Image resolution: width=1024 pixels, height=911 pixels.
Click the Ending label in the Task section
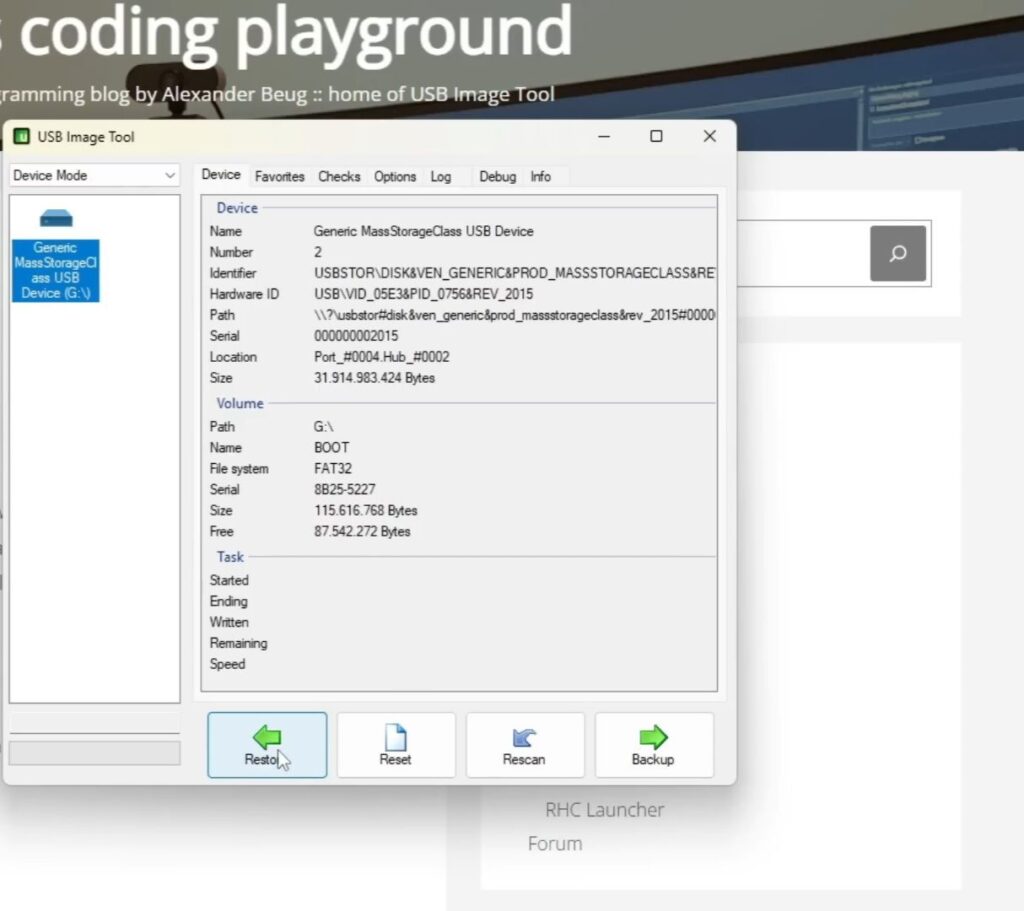click(x=229, y=601)
